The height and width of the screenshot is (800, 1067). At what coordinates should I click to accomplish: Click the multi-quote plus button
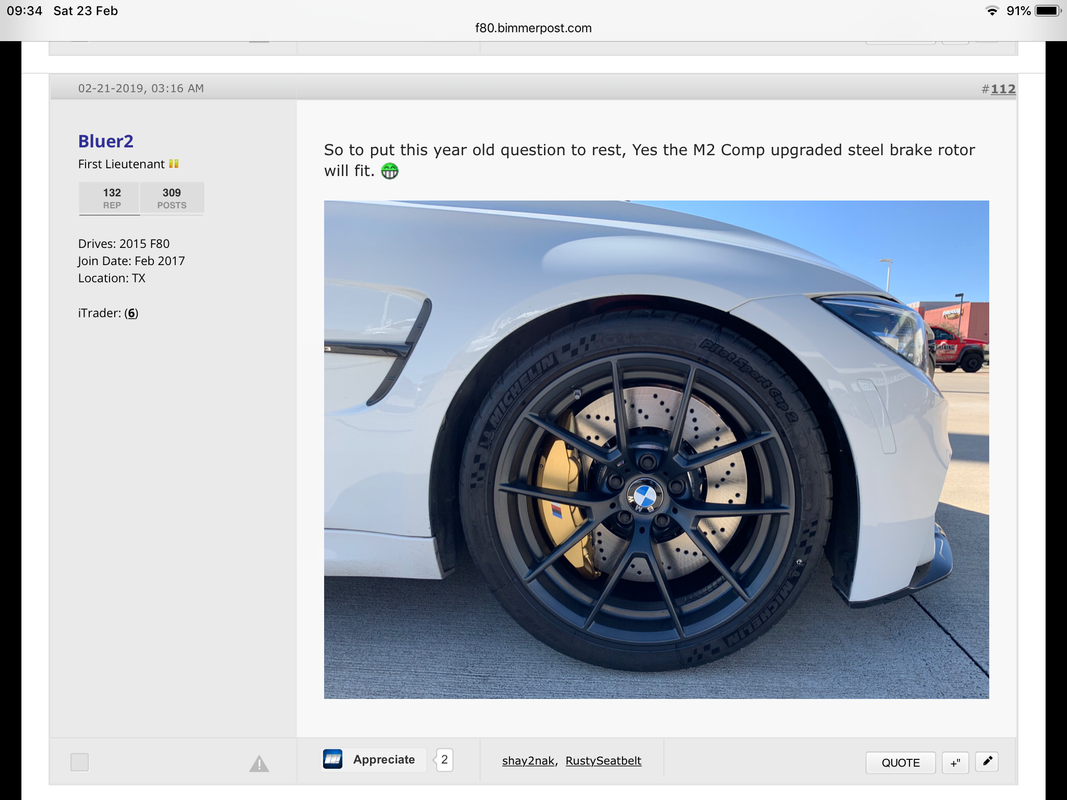pos(955,763)
